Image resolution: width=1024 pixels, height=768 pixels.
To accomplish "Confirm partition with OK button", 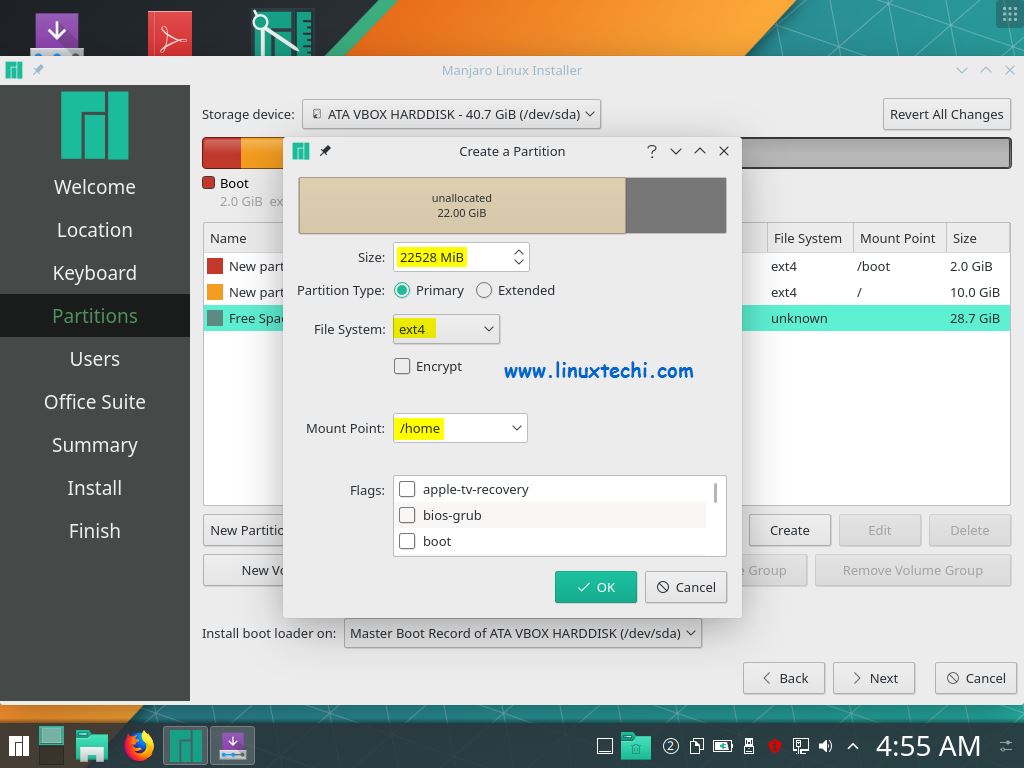I will tap(595, 587).
